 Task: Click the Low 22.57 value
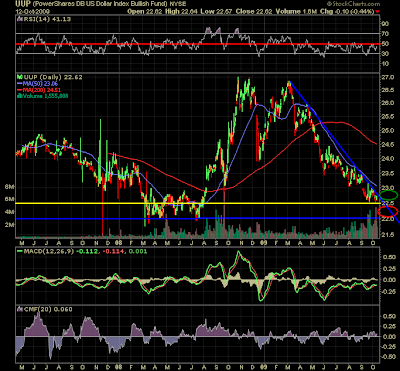[x=217, y=11]
